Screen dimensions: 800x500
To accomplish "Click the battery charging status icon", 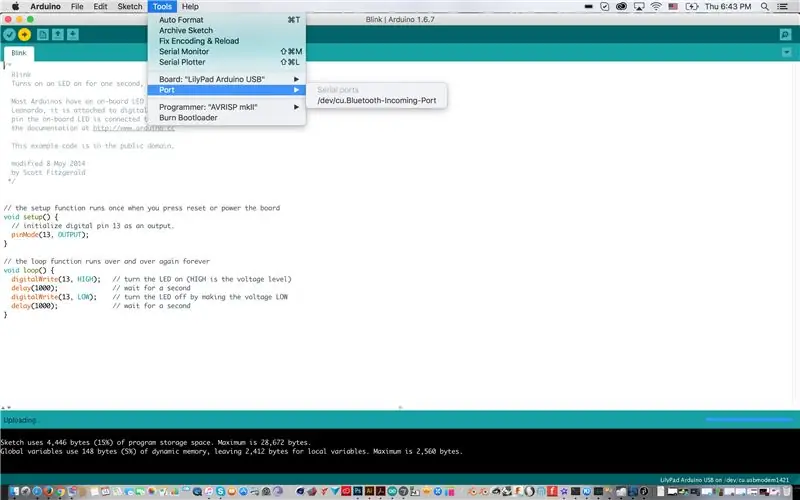I will coord(692,6).
